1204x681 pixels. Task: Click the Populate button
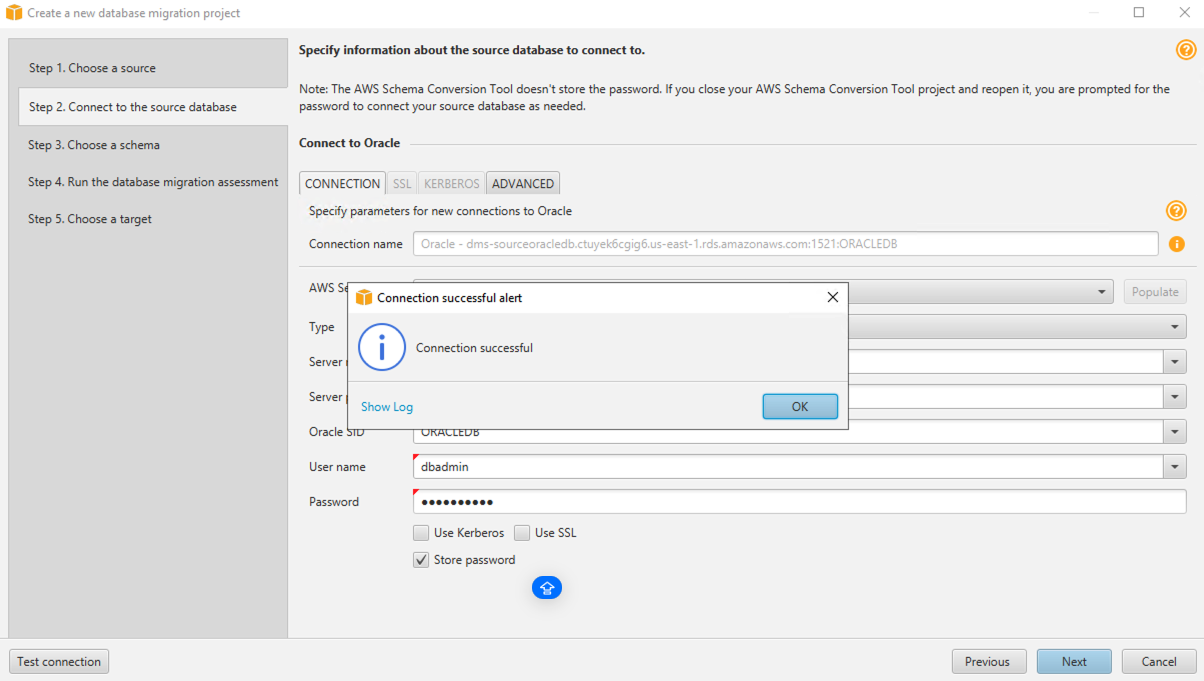1155,292
